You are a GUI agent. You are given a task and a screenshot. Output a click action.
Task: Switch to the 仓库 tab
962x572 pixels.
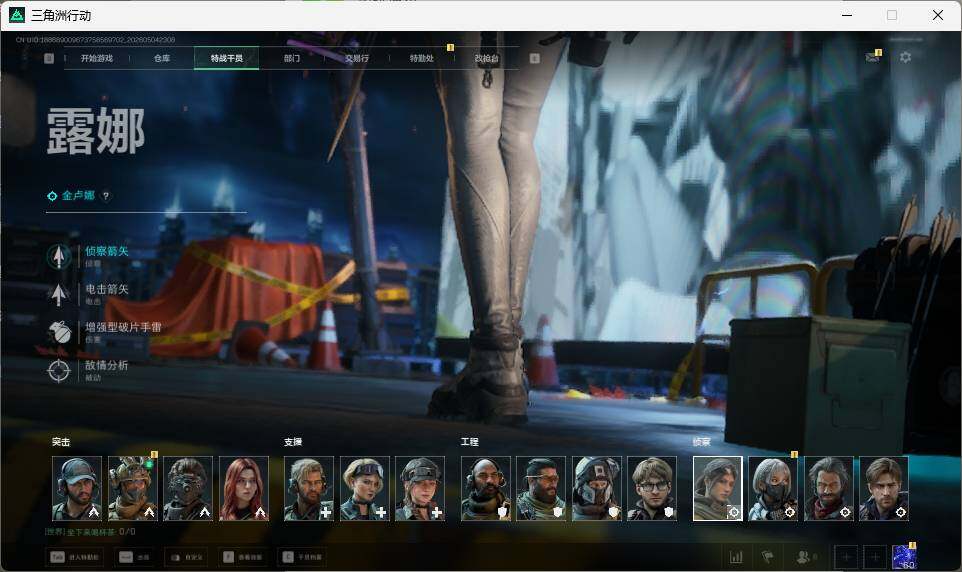162,58
